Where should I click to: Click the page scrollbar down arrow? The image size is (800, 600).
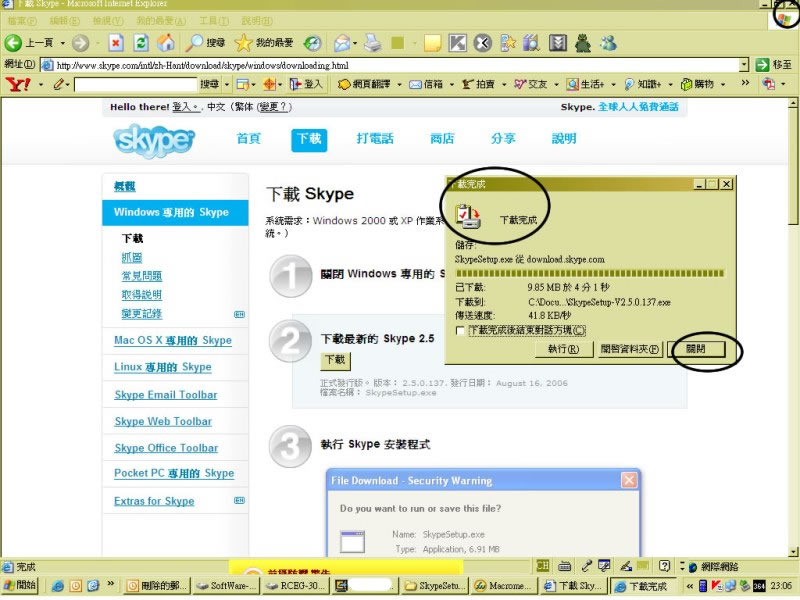(793, 551)
